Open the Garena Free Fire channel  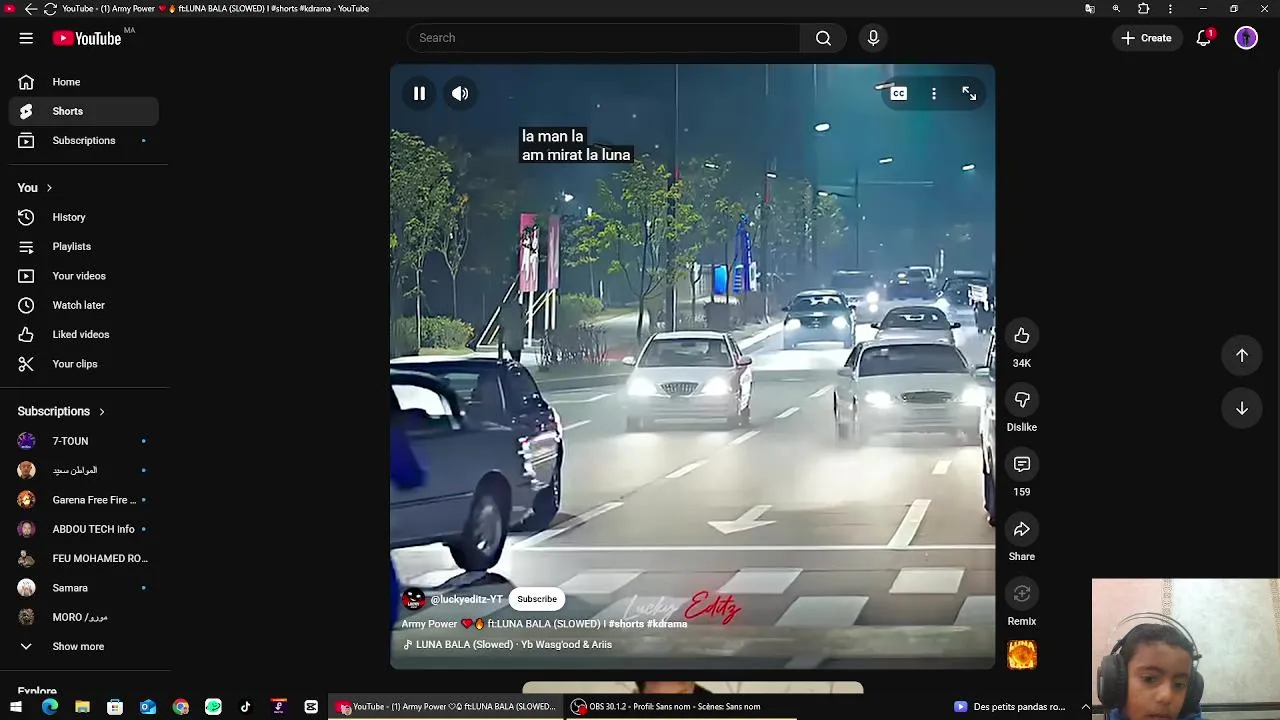point(84,500)
